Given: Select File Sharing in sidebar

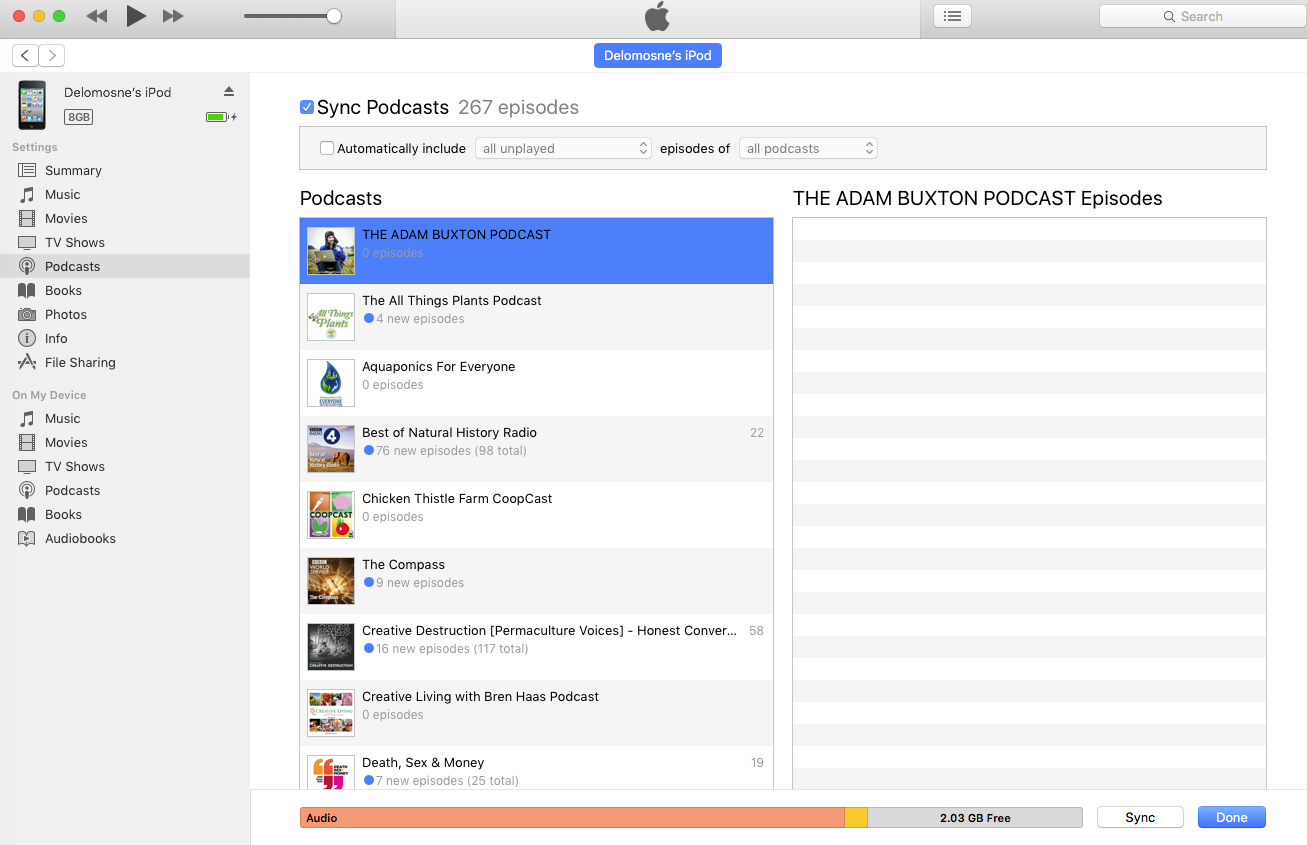Looking at the screenshot, I should tap(80, 363).
